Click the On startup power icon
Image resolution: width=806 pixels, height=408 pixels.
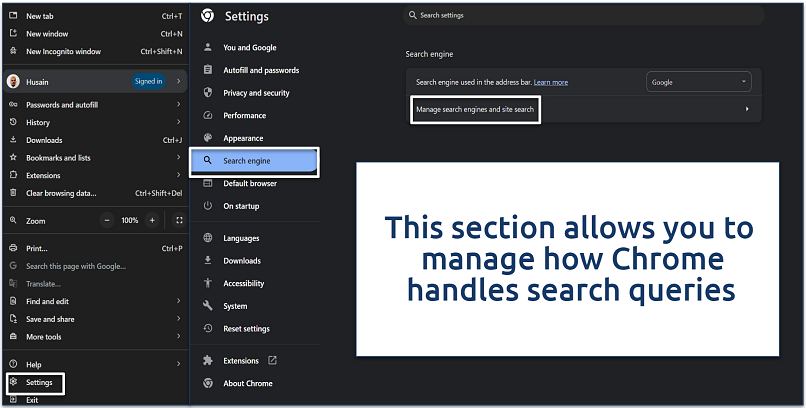(208, 205)
